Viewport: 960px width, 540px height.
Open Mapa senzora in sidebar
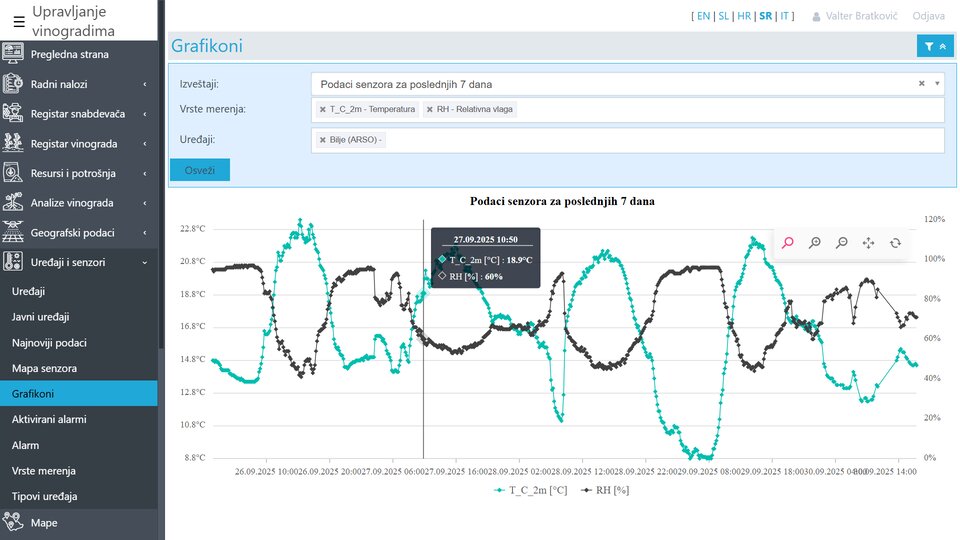(44, 368)
